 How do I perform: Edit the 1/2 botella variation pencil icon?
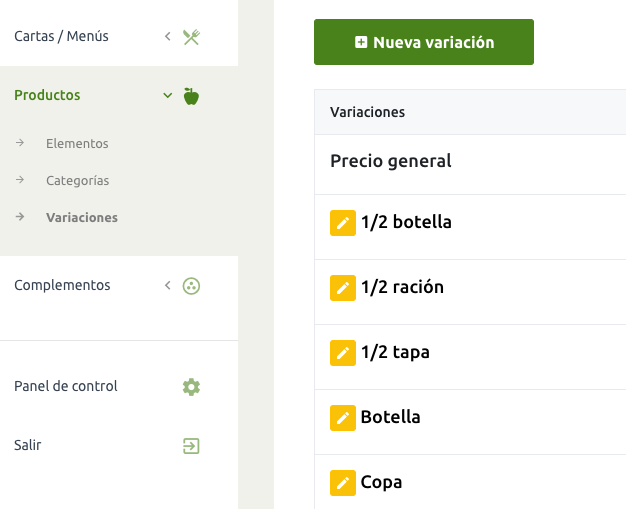[343, 223]
